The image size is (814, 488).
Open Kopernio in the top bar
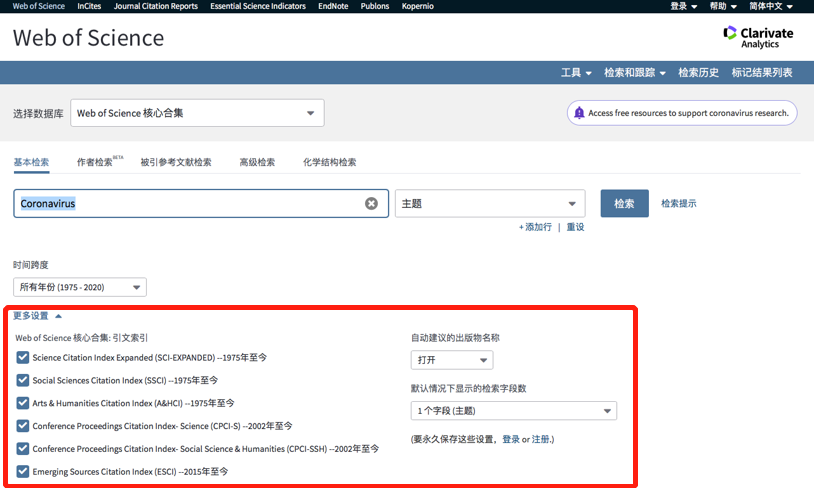coord(417,6)
